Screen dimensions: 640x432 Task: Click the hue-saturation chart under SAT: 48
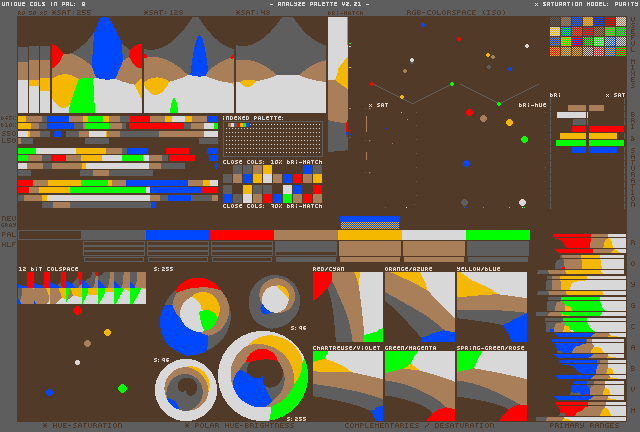click(x=281, y=65)
